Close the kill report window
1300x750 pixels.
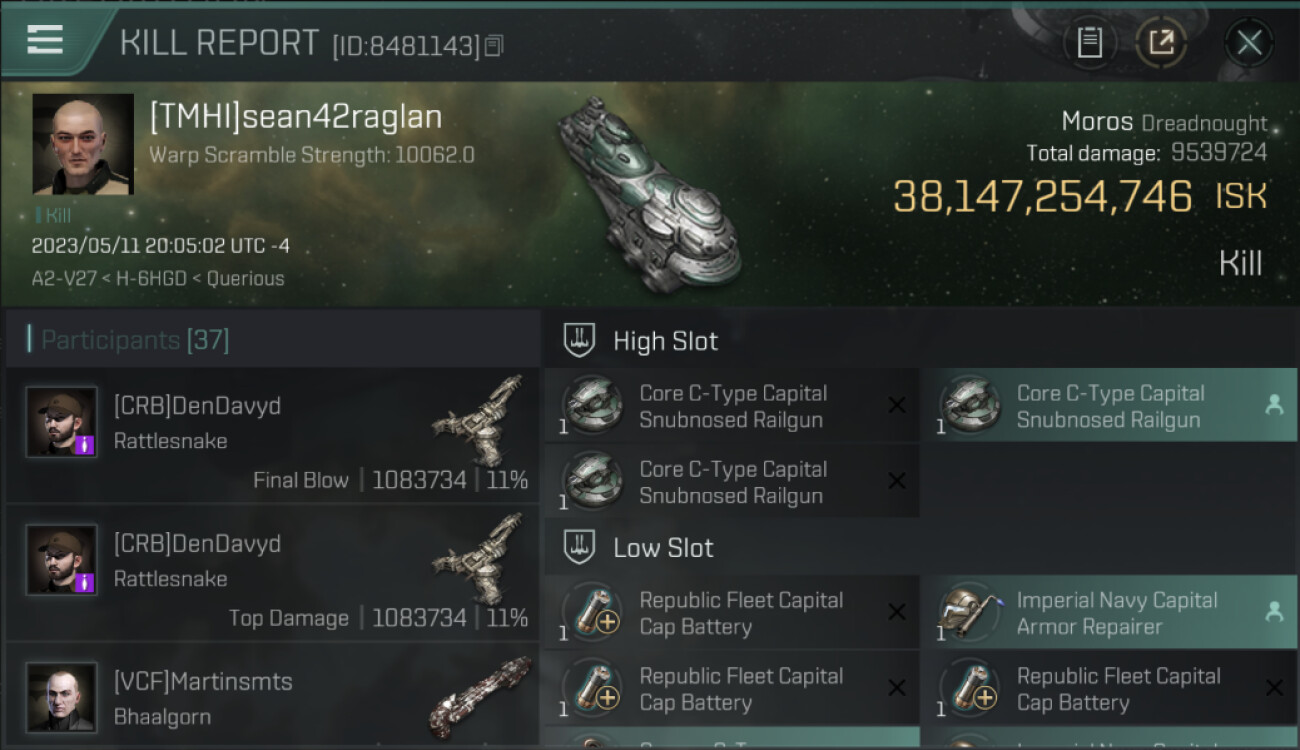[x=1248, y=43]
